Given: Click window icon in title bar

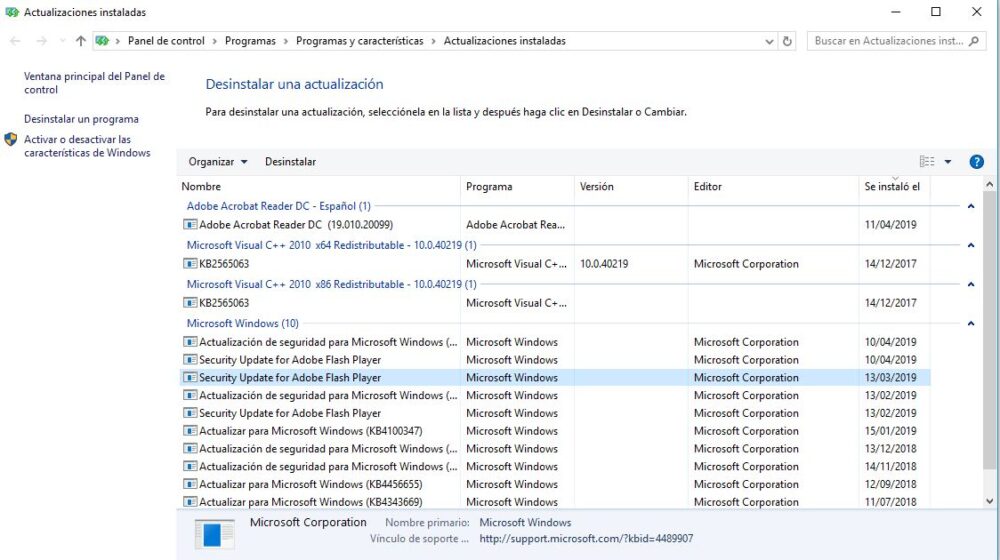Looking at the screenshot, I should click(x=11, y=12).
